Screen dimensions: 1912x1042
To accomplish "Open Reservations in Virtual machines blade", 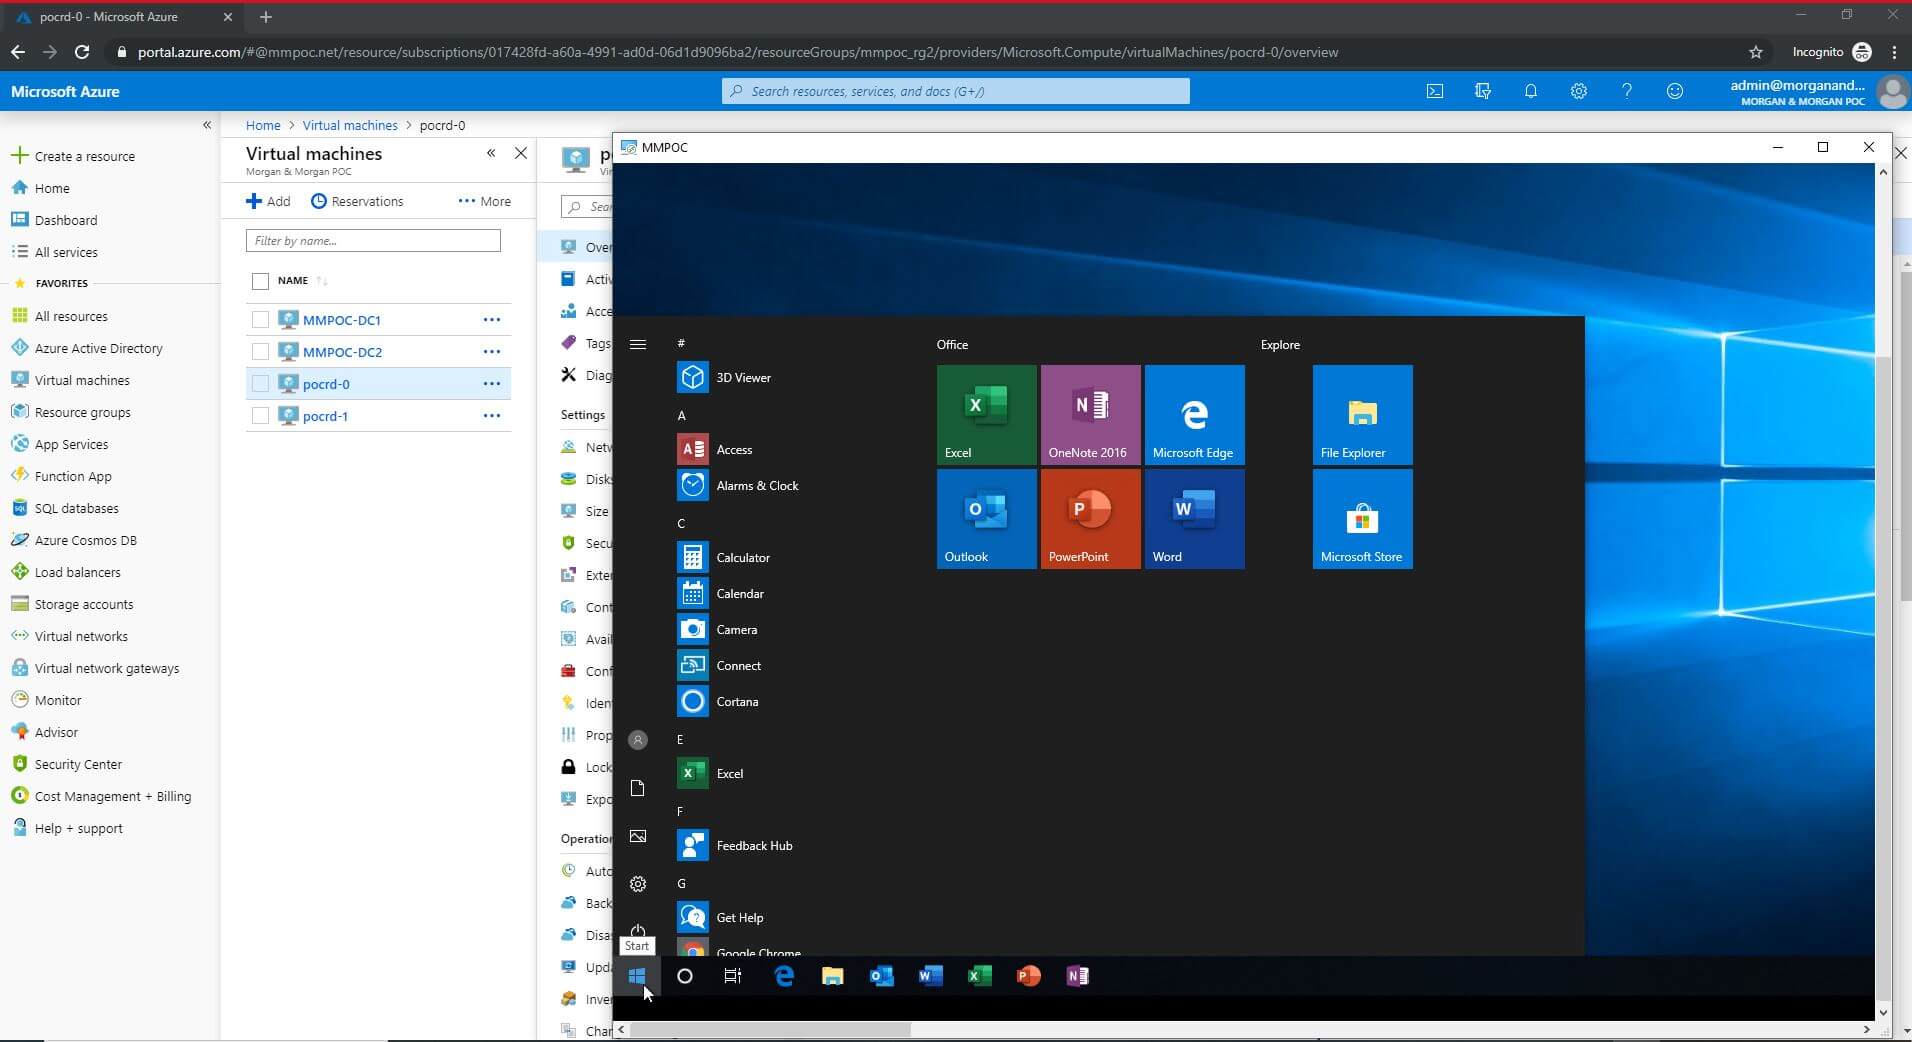I will click(x=357, y=201).
